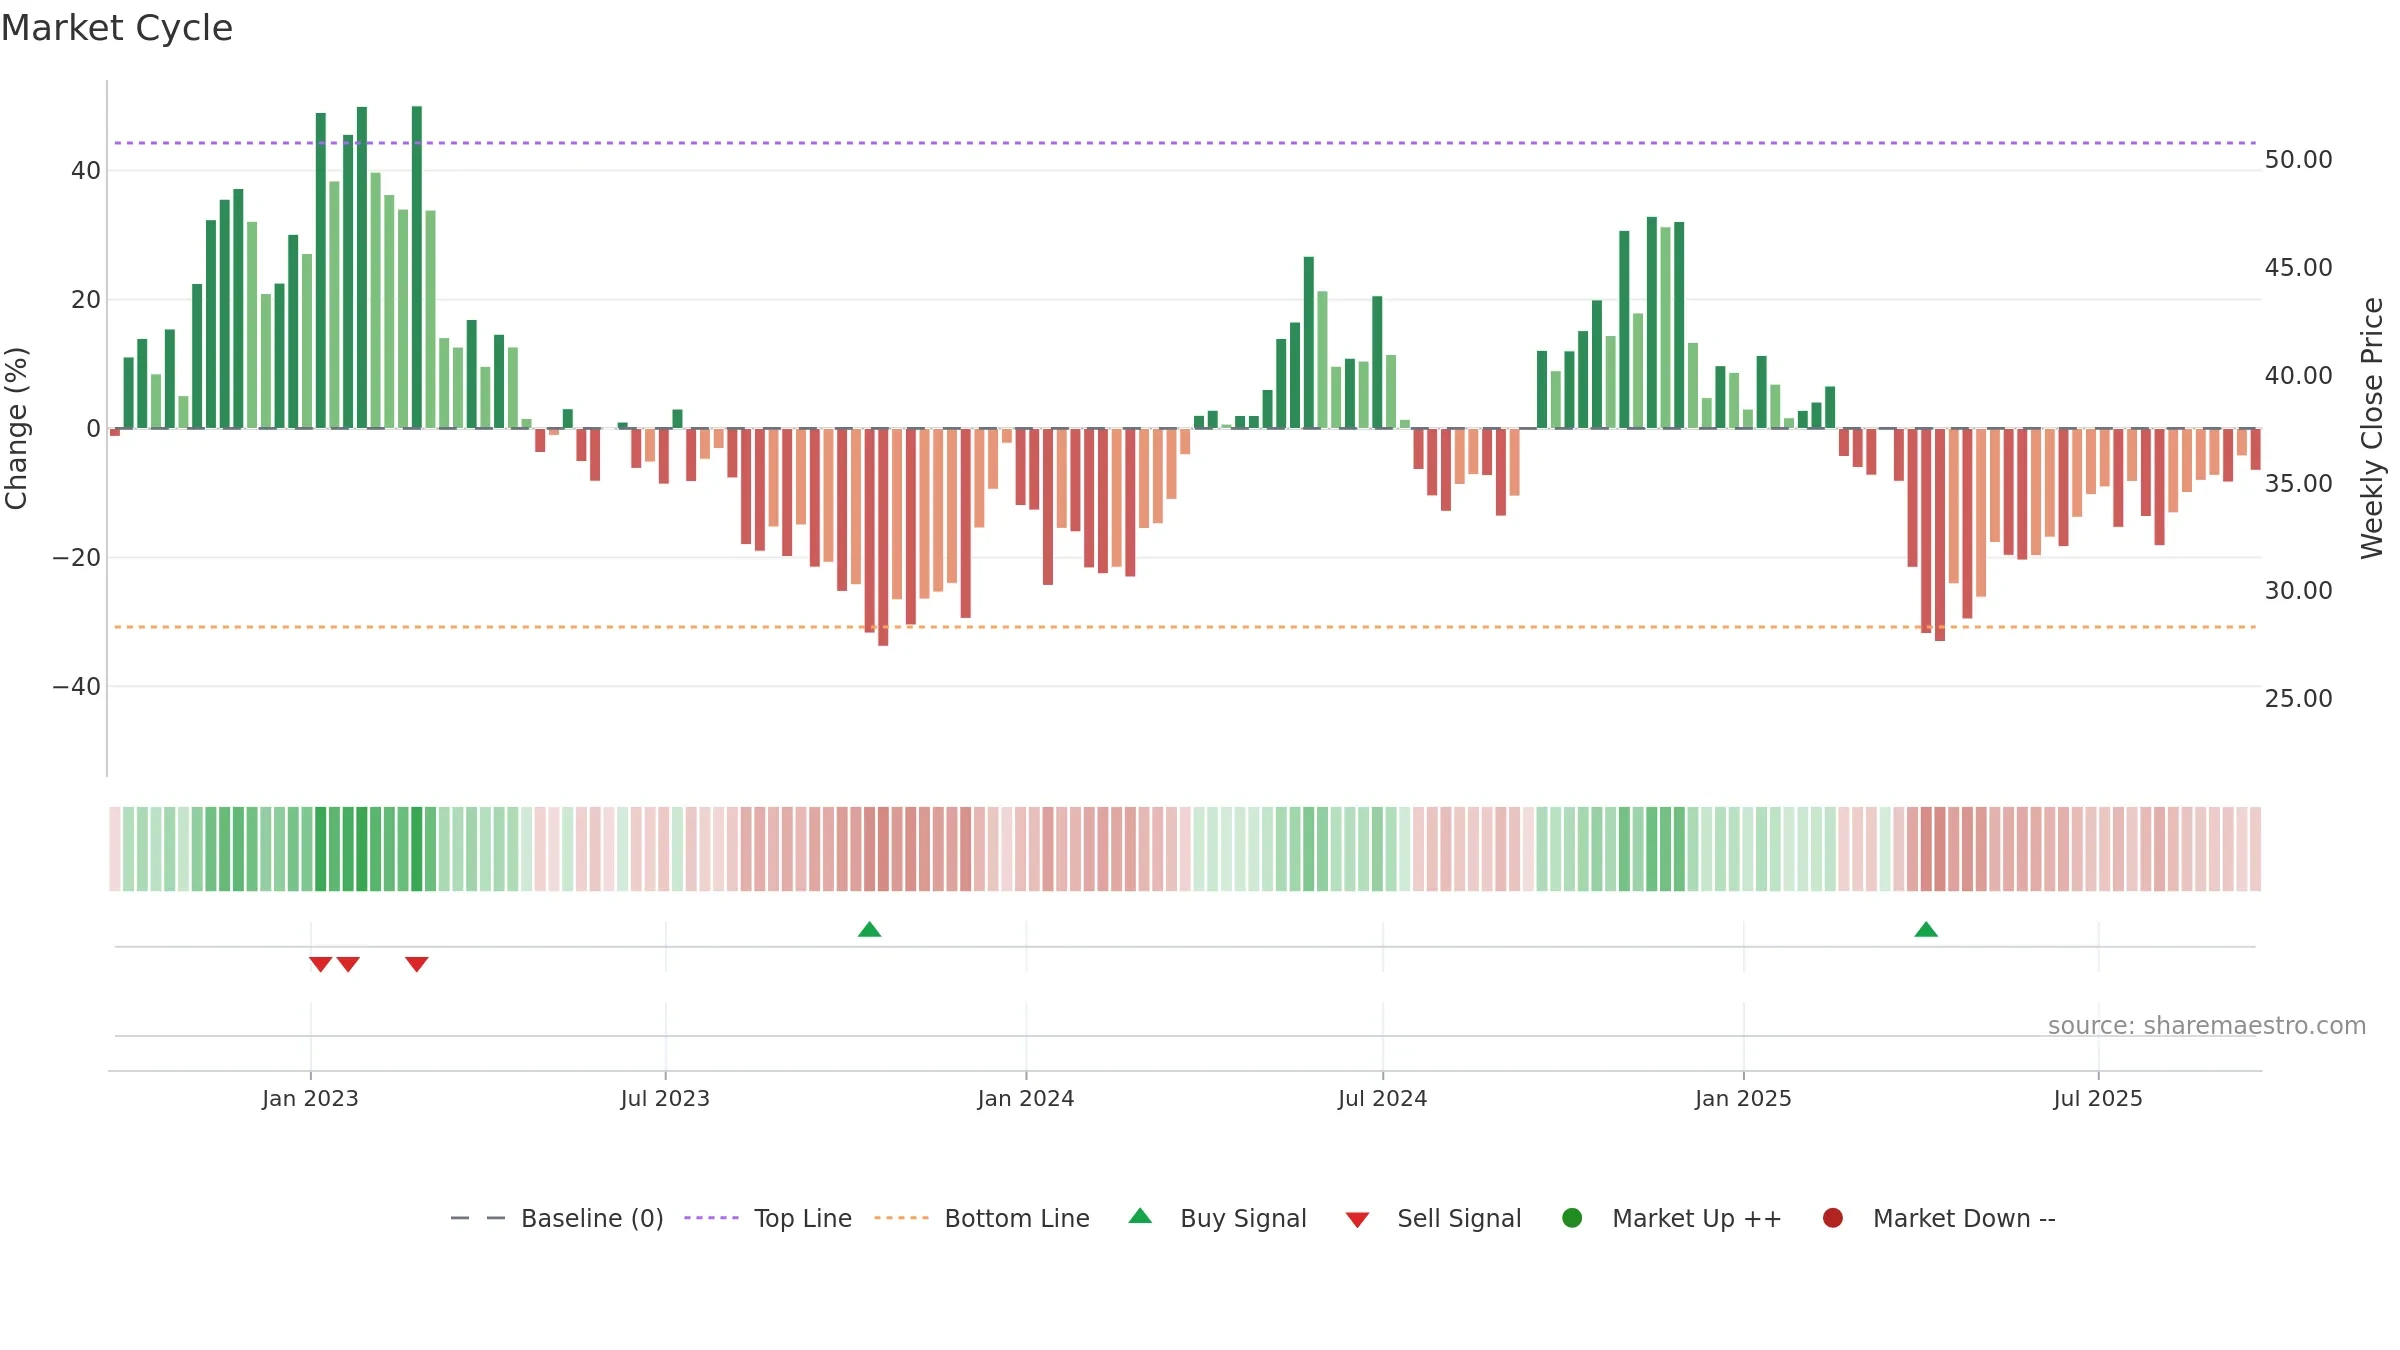Click the Jul 2025 axis label
Viewport: 2400px width, 1350px height.
coord(2098,1098)
